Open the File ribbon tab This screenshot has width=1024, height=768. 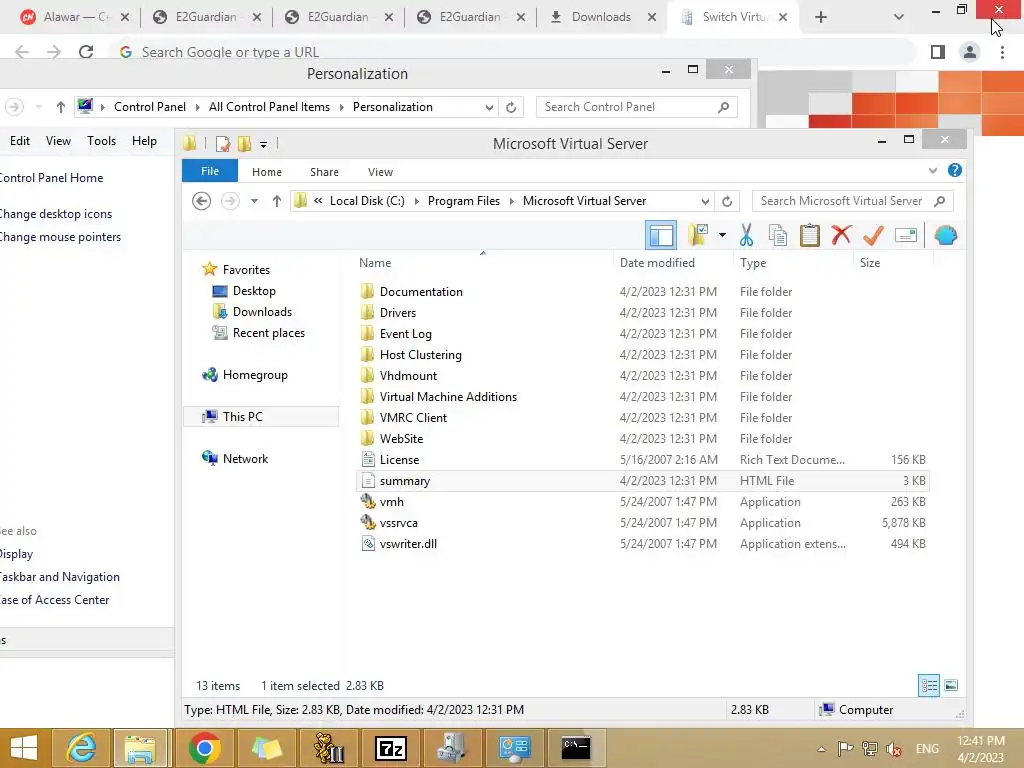[x=210, y=171]
